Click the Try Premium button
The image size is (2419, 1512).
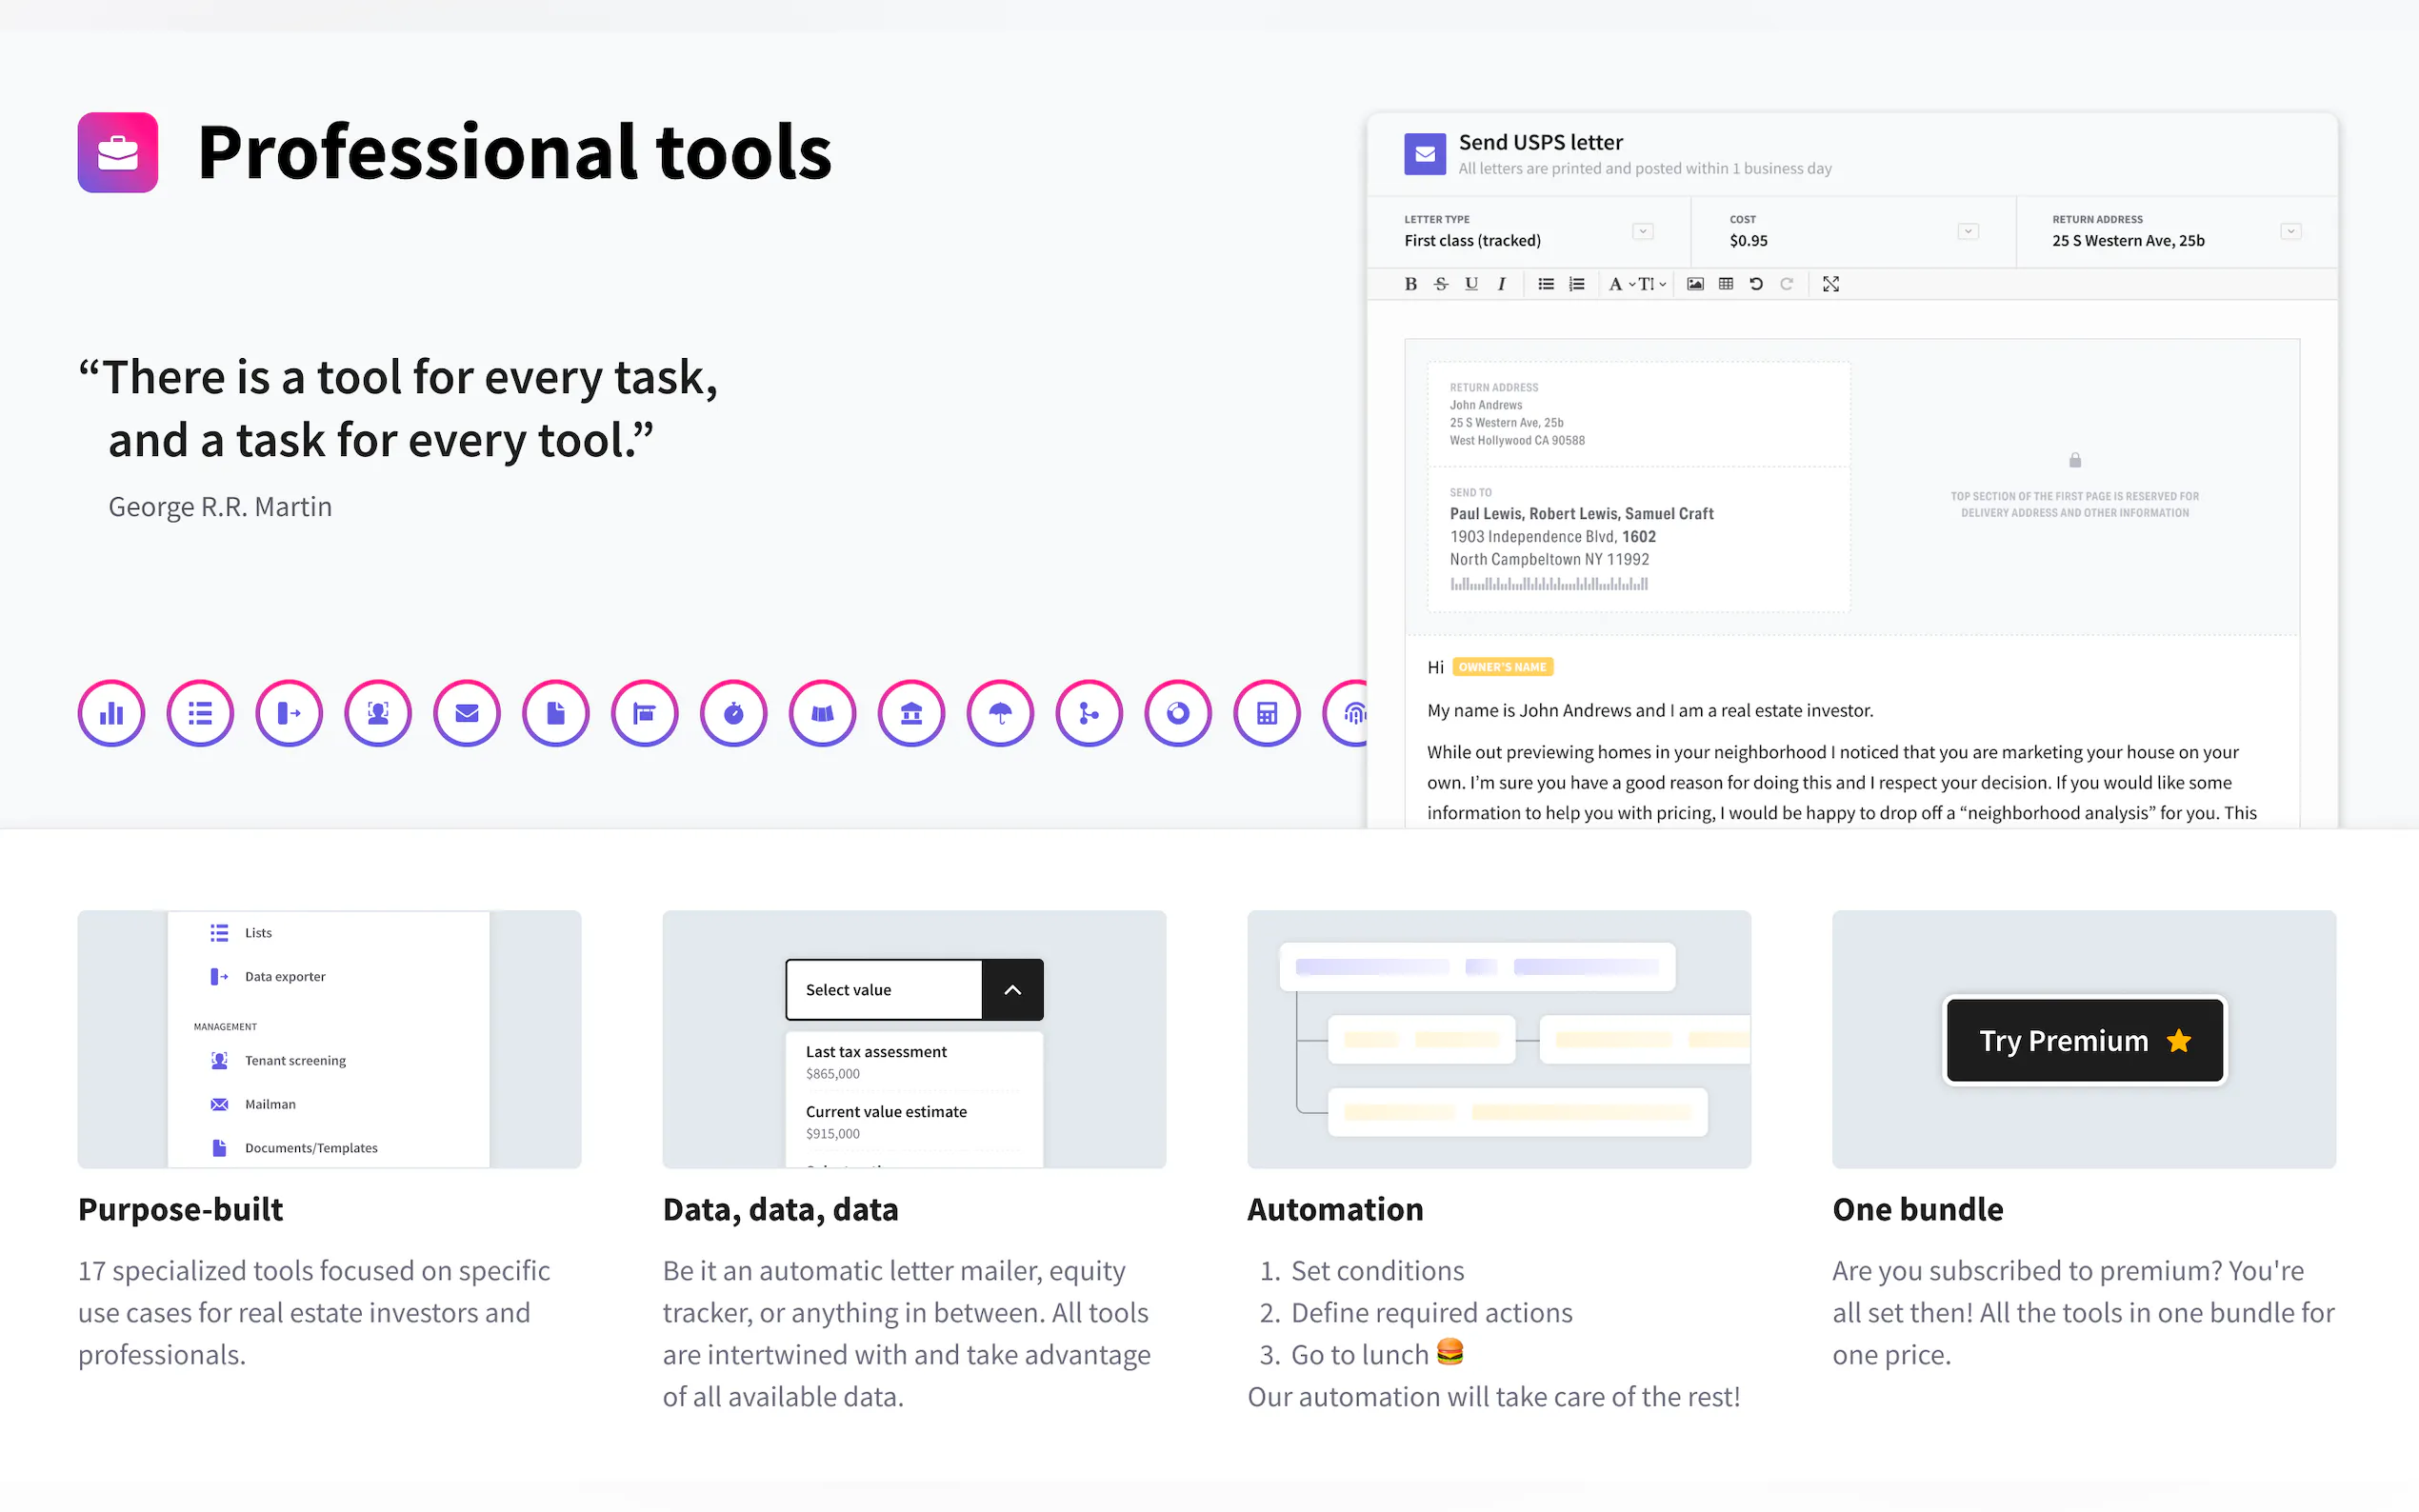2084,1040
